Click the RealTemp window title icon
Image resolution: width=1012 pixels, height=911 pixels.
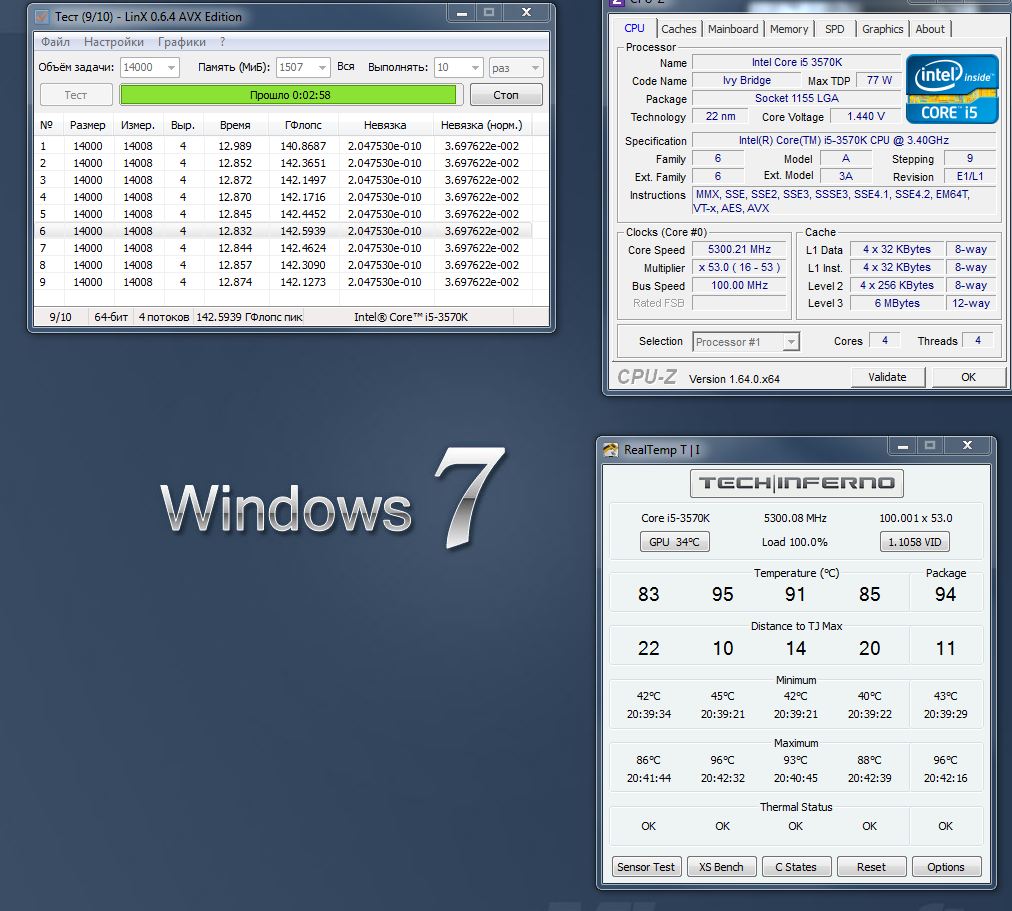pyautogui.click(x=611, y=449)
